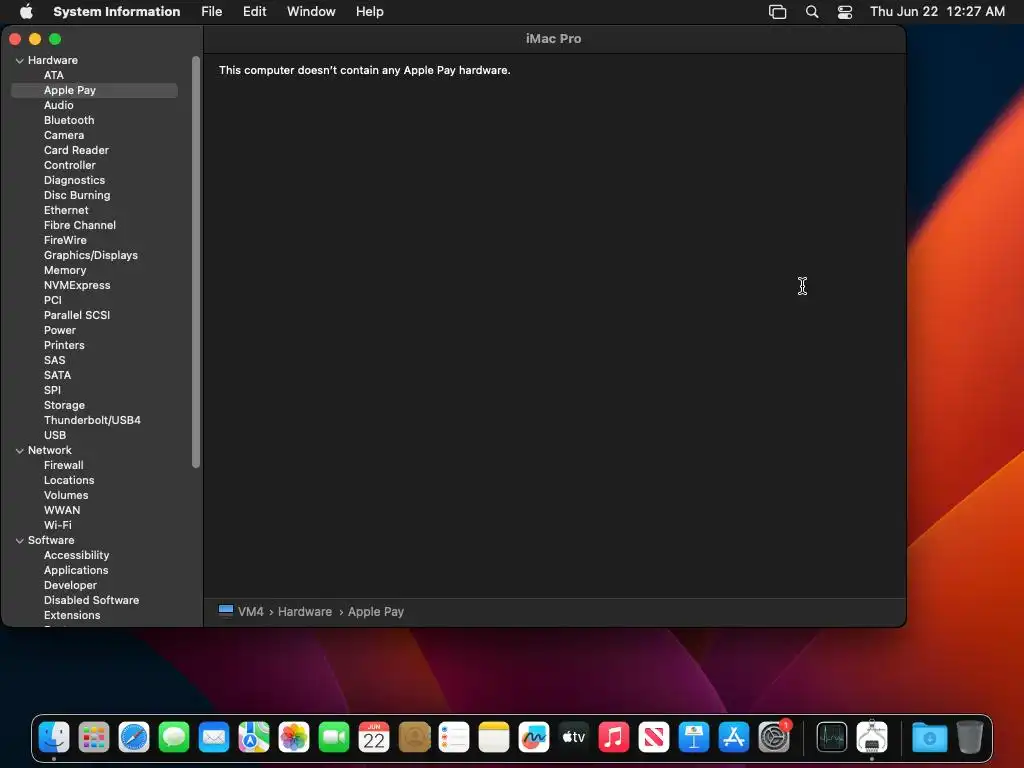Screen dimensions: 1024x768
Task: Select Audio in the sidebar
Action: click(x=59, y=105)
